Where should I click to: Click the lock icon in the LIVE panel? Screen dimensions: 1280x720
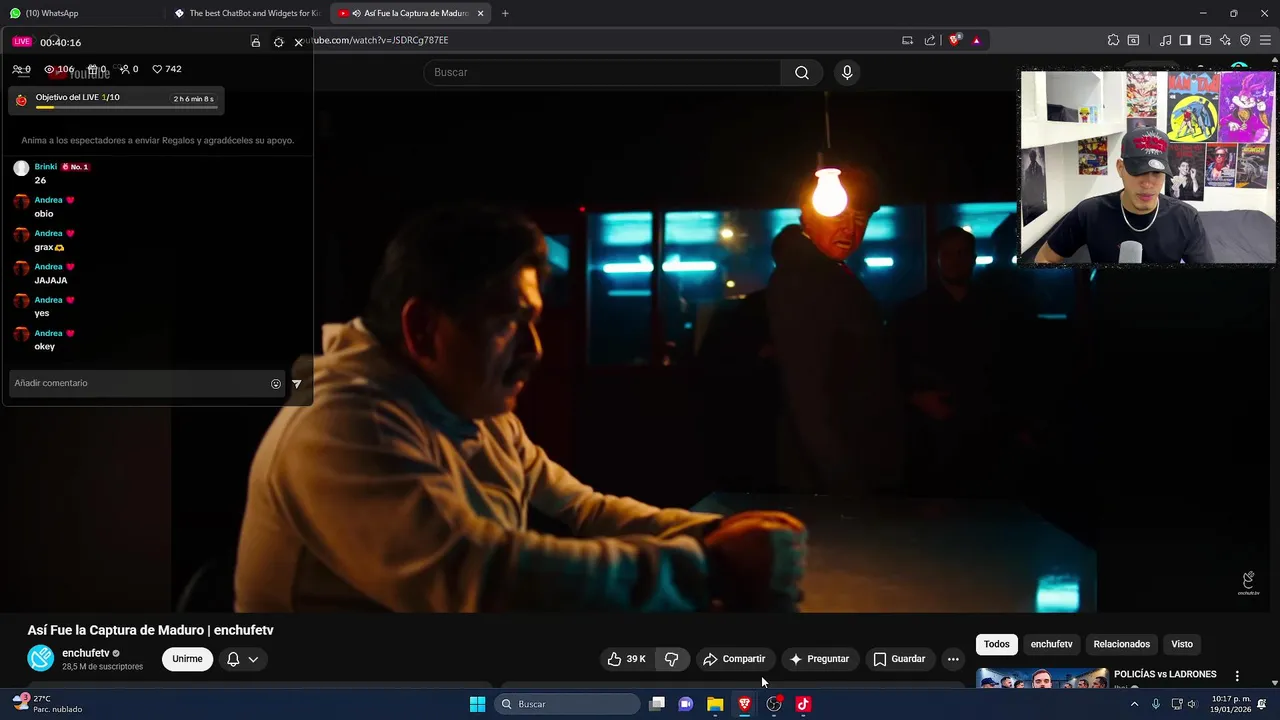[255, 42]
